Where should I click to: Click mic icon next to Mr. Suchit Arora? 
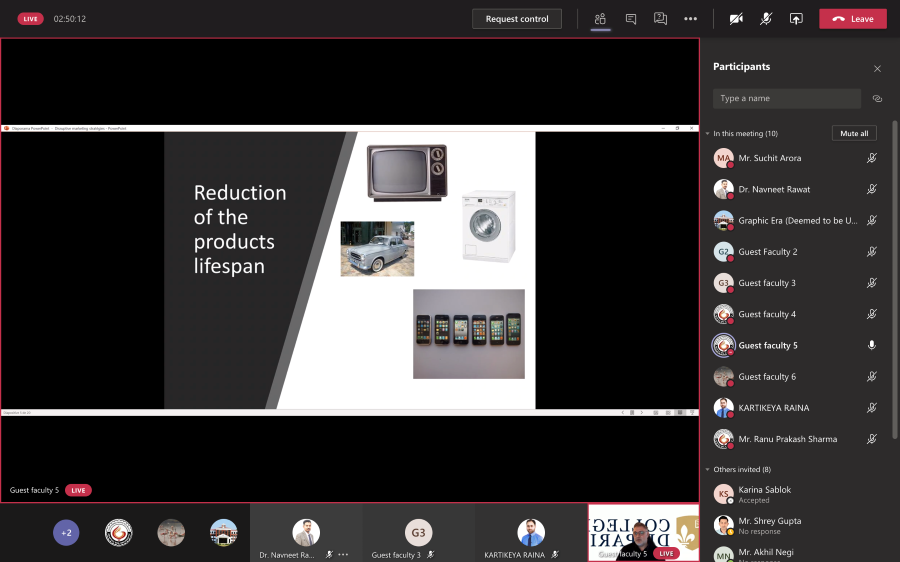coord(872,158)
